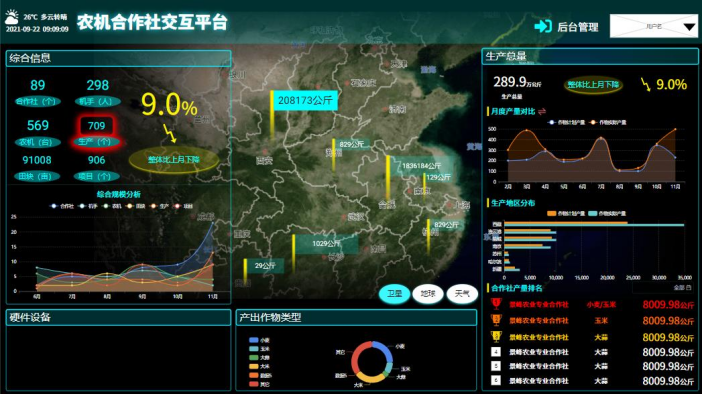Click the weather cloud-sun icon

point(12,17)
